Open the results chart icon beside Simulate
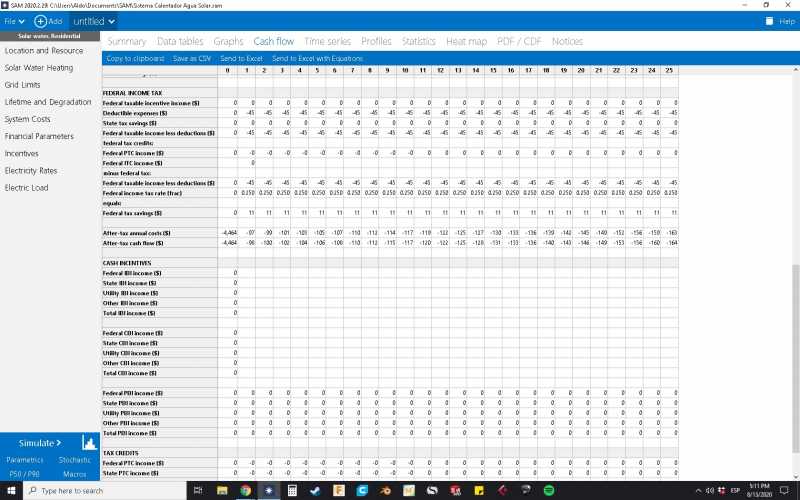 tap(88, 442)
